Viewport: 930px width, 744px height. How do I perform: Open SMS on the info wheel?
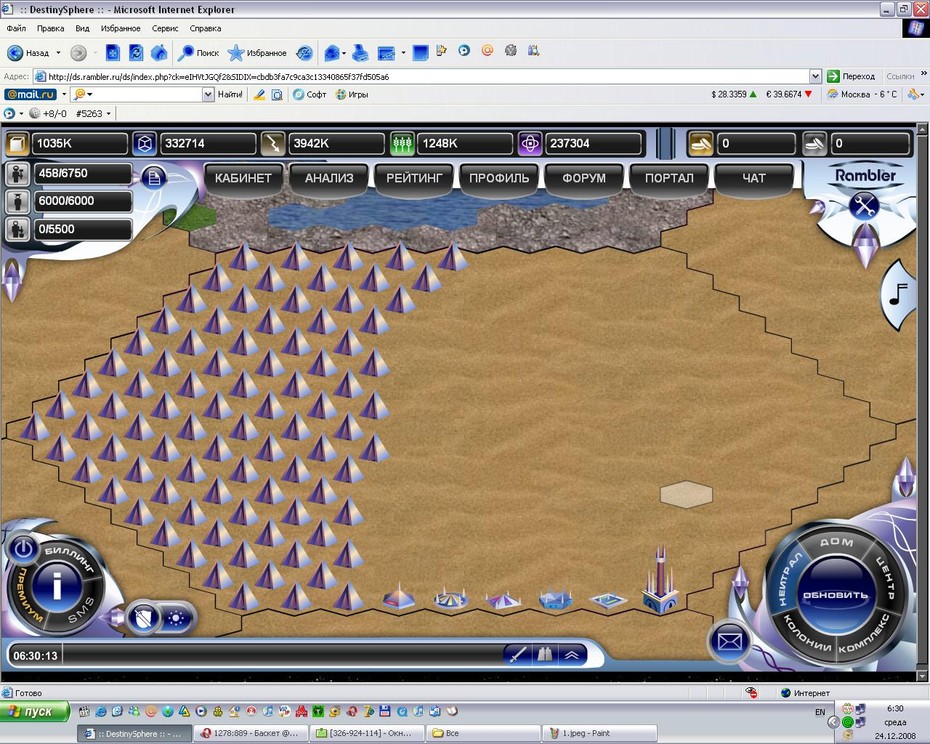pyautogui.click(x=81, y=610)
